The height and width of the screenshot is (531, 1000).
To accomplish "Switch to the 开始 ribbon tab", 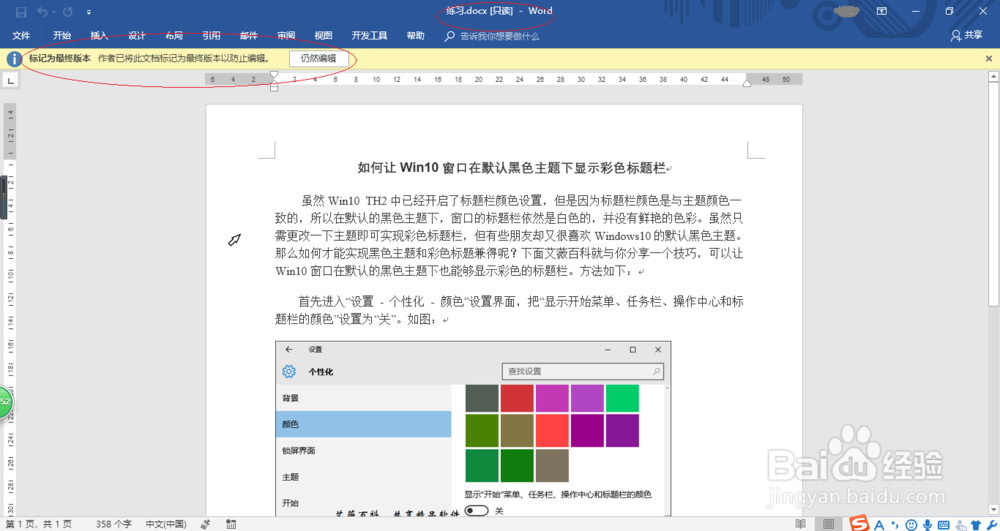I will coord(62,36).
